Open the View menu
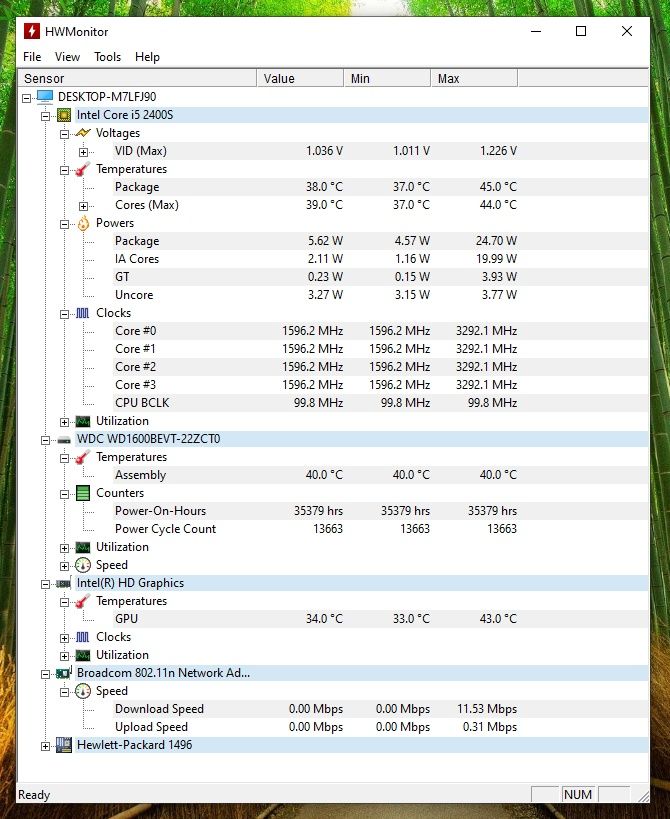 (x=67, y=57)
